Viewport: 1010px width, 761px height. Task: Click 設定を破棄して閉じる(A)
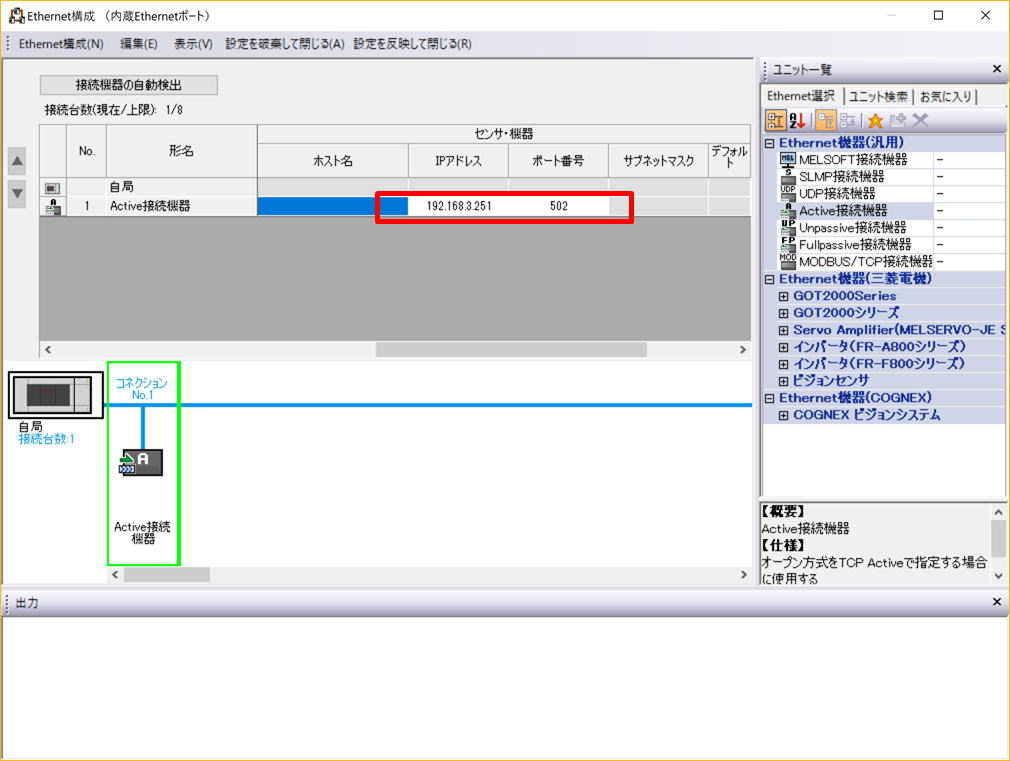285,44
